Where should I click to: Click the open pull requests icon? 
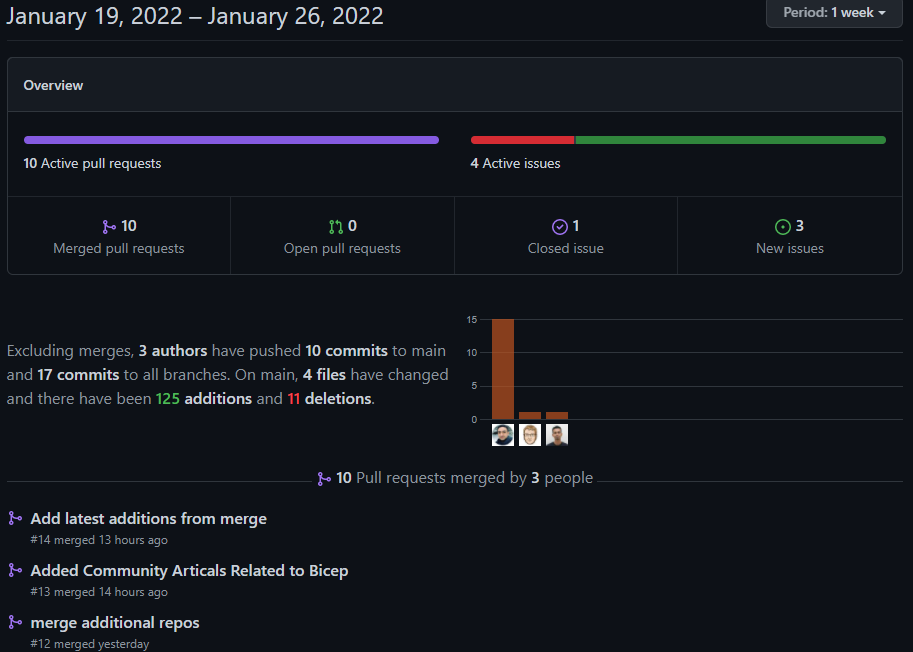tap(336, 227)
